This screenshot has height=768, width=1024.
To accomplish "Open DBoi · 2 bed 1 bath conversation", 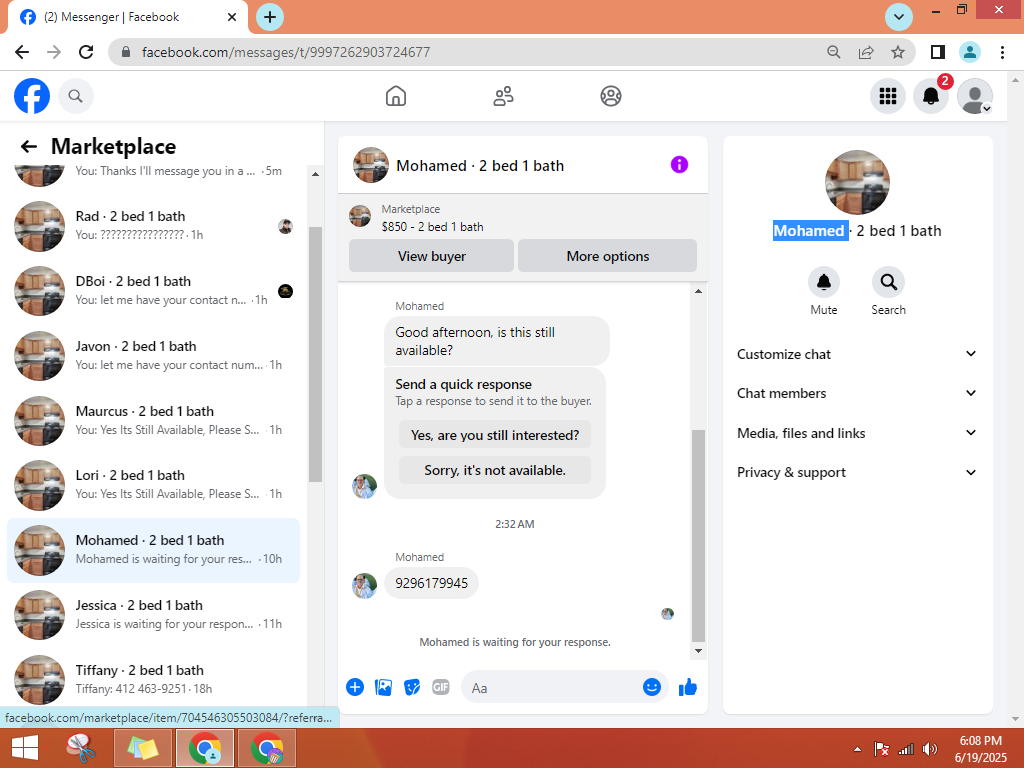I will pos(153,291).
